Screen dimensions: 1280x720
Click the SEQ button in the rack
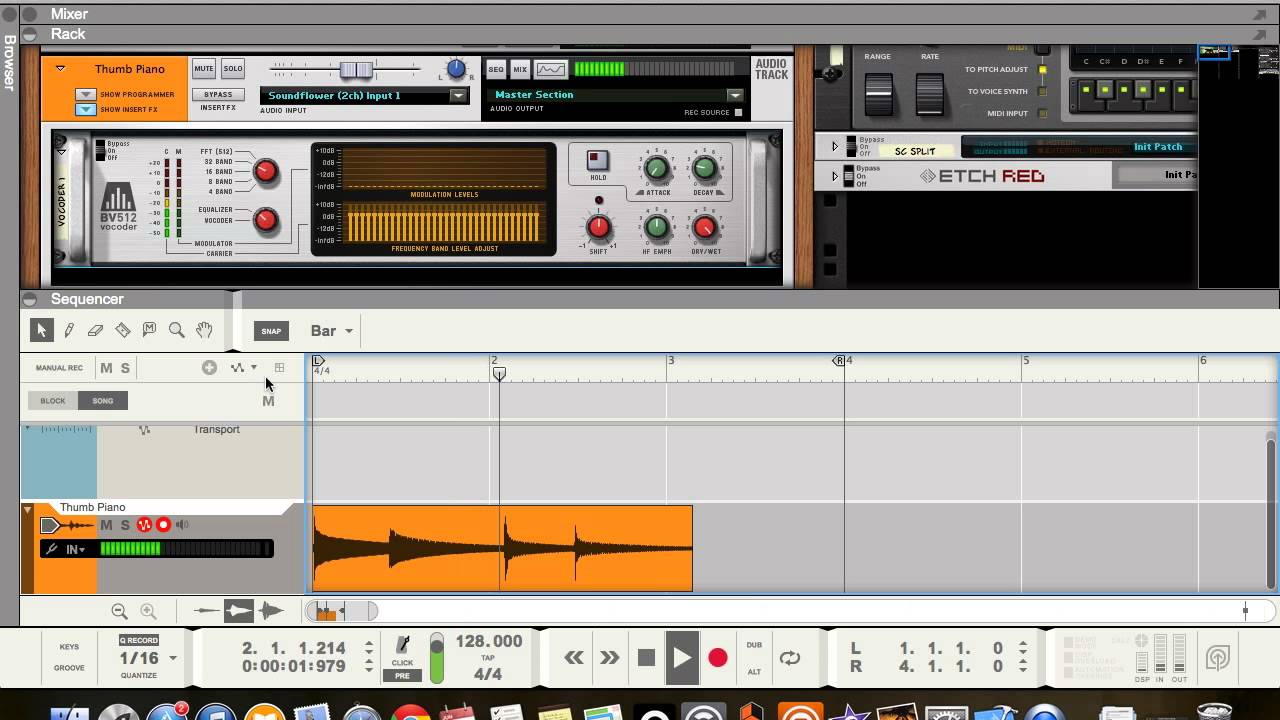[496, 69]
